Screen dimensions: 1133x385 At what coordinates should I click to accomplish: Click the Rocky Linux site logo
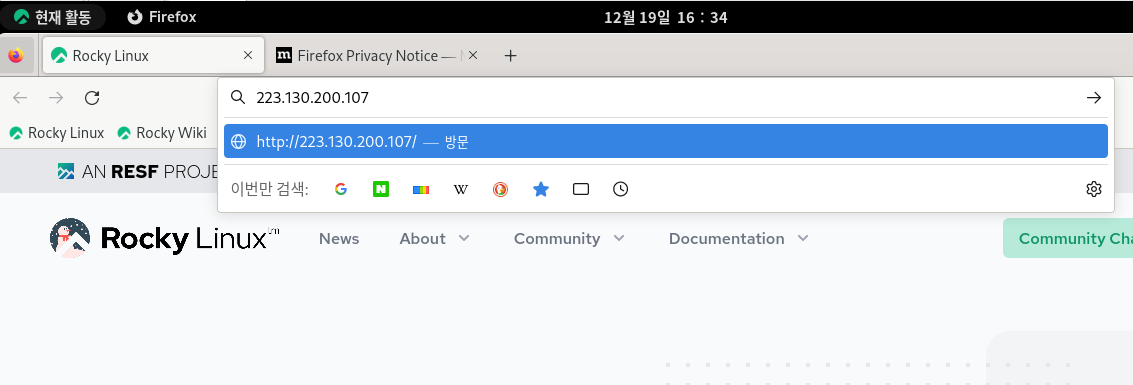[x=165, y=238]
